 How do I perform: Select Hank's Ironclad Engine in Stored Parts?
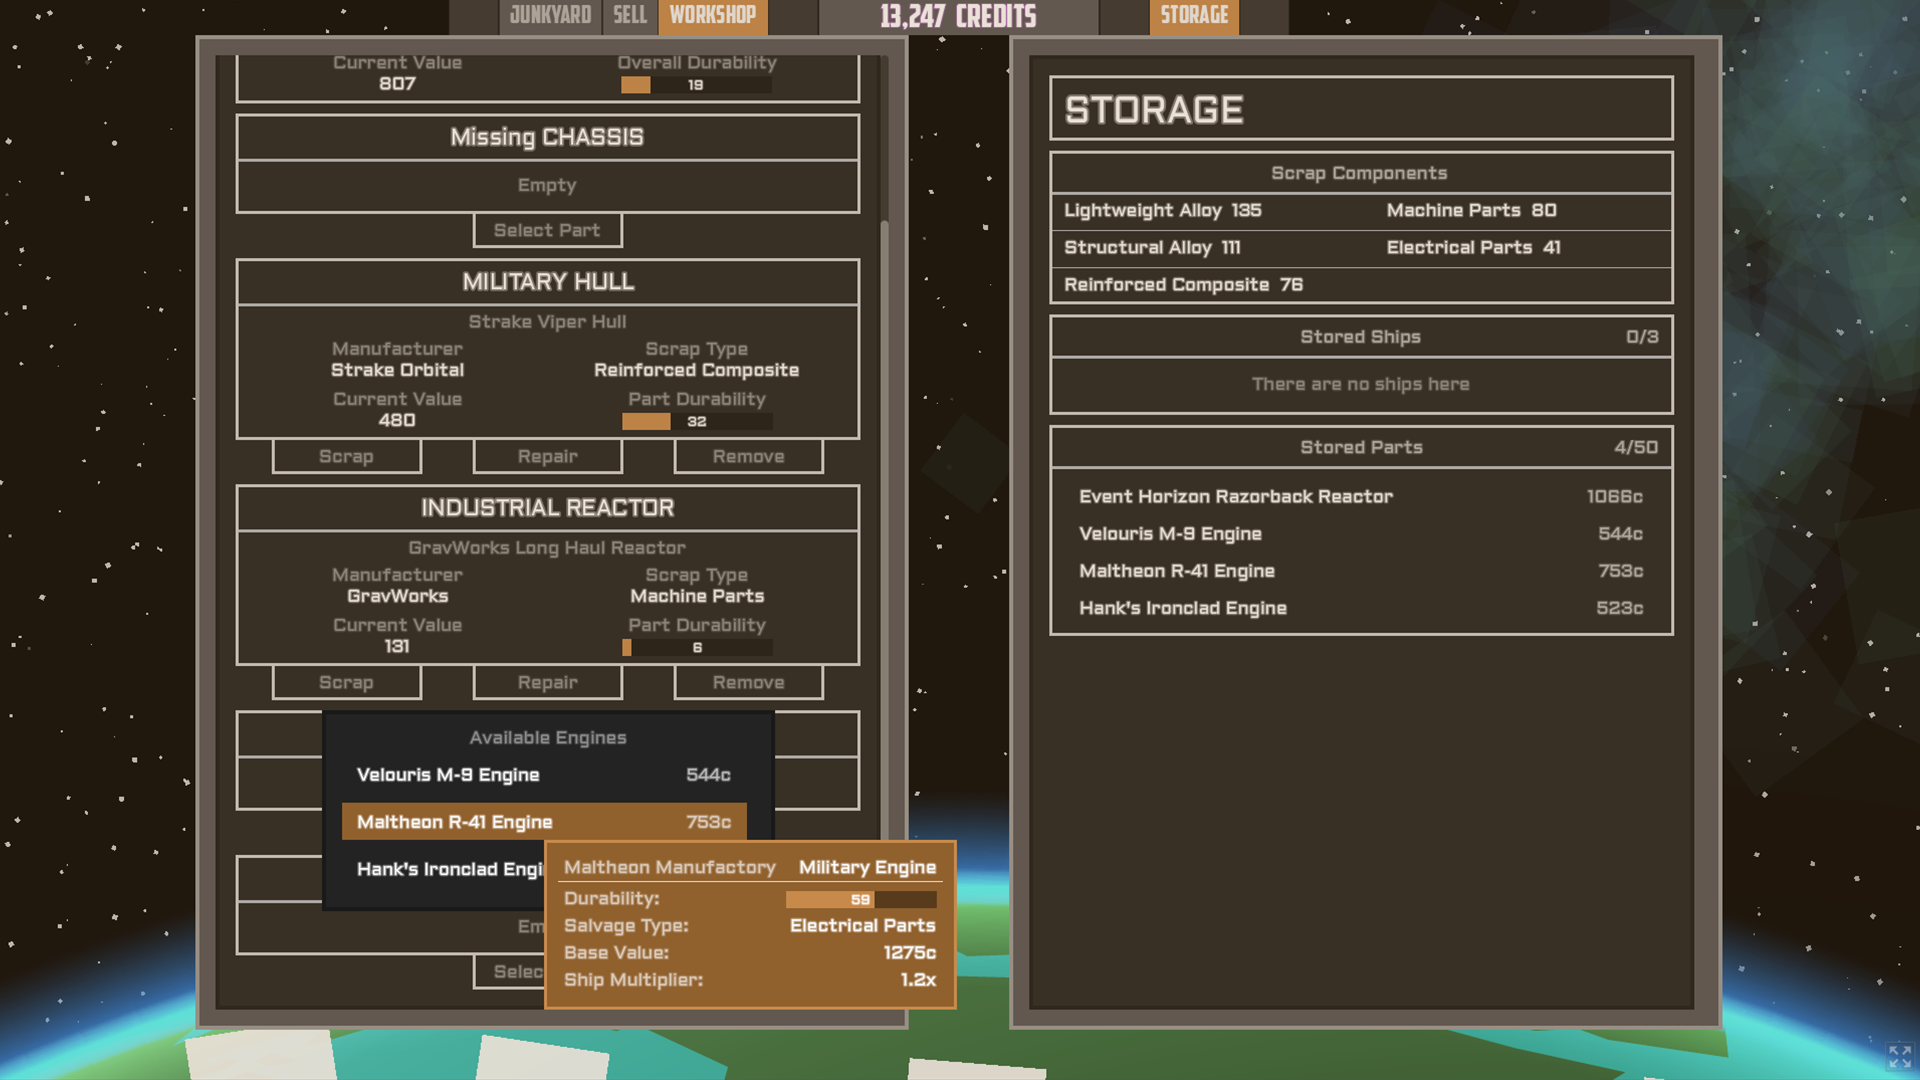coord(1361,608)
